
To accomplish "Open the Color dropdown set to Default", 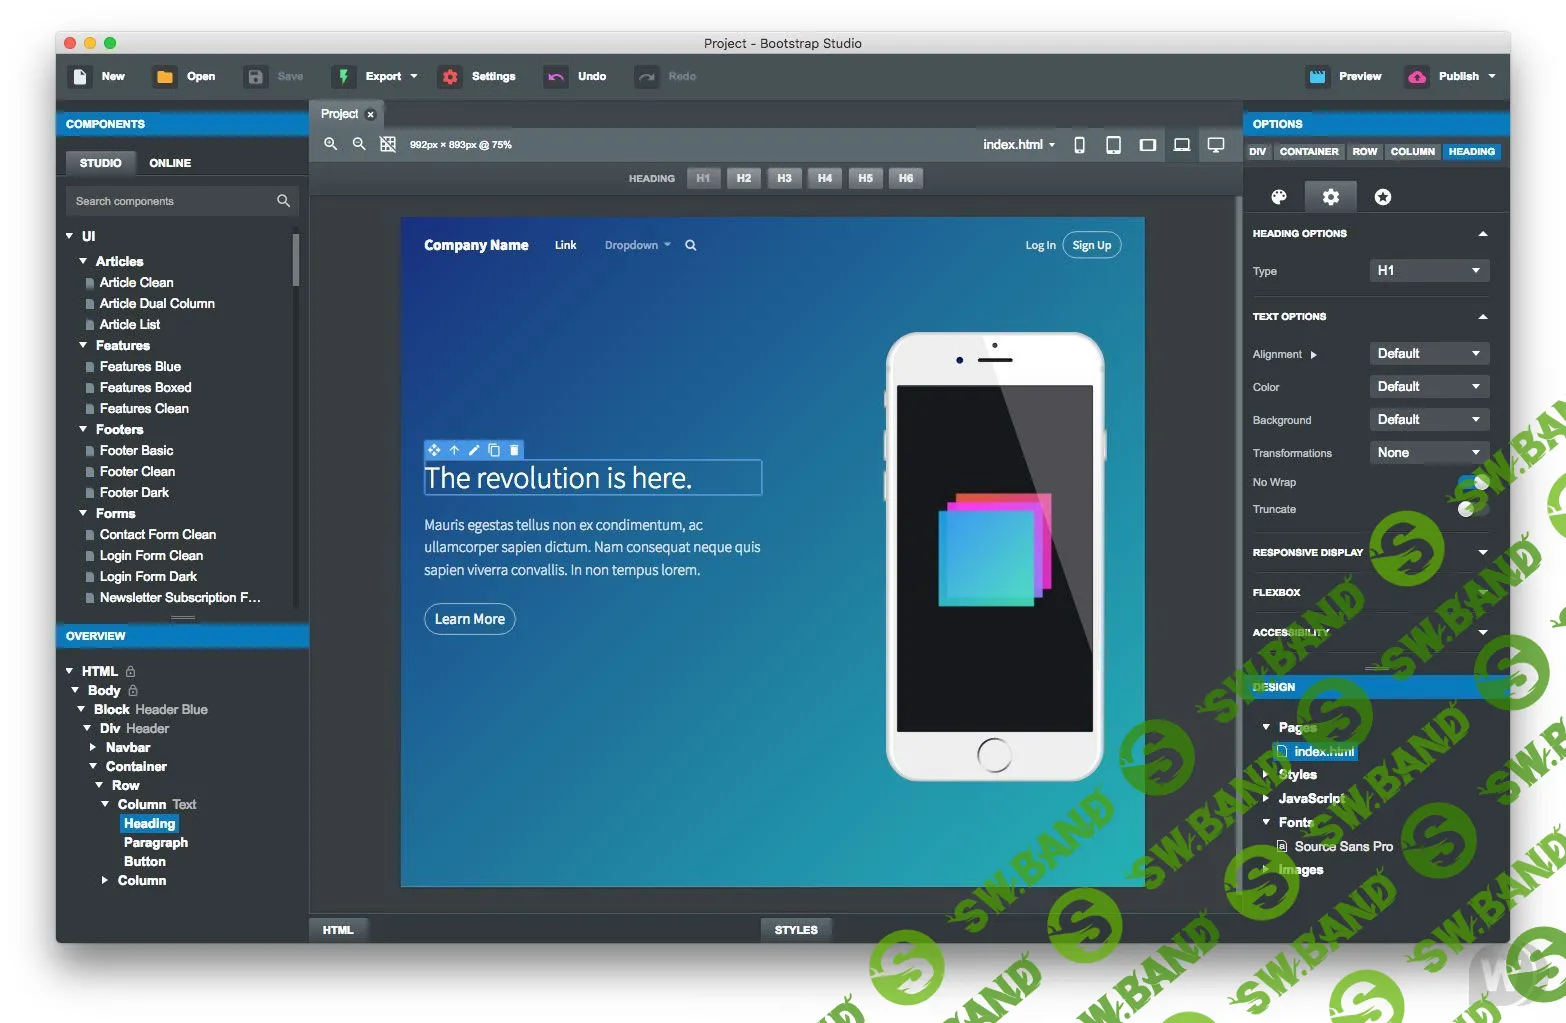I will coord(1428,386).
